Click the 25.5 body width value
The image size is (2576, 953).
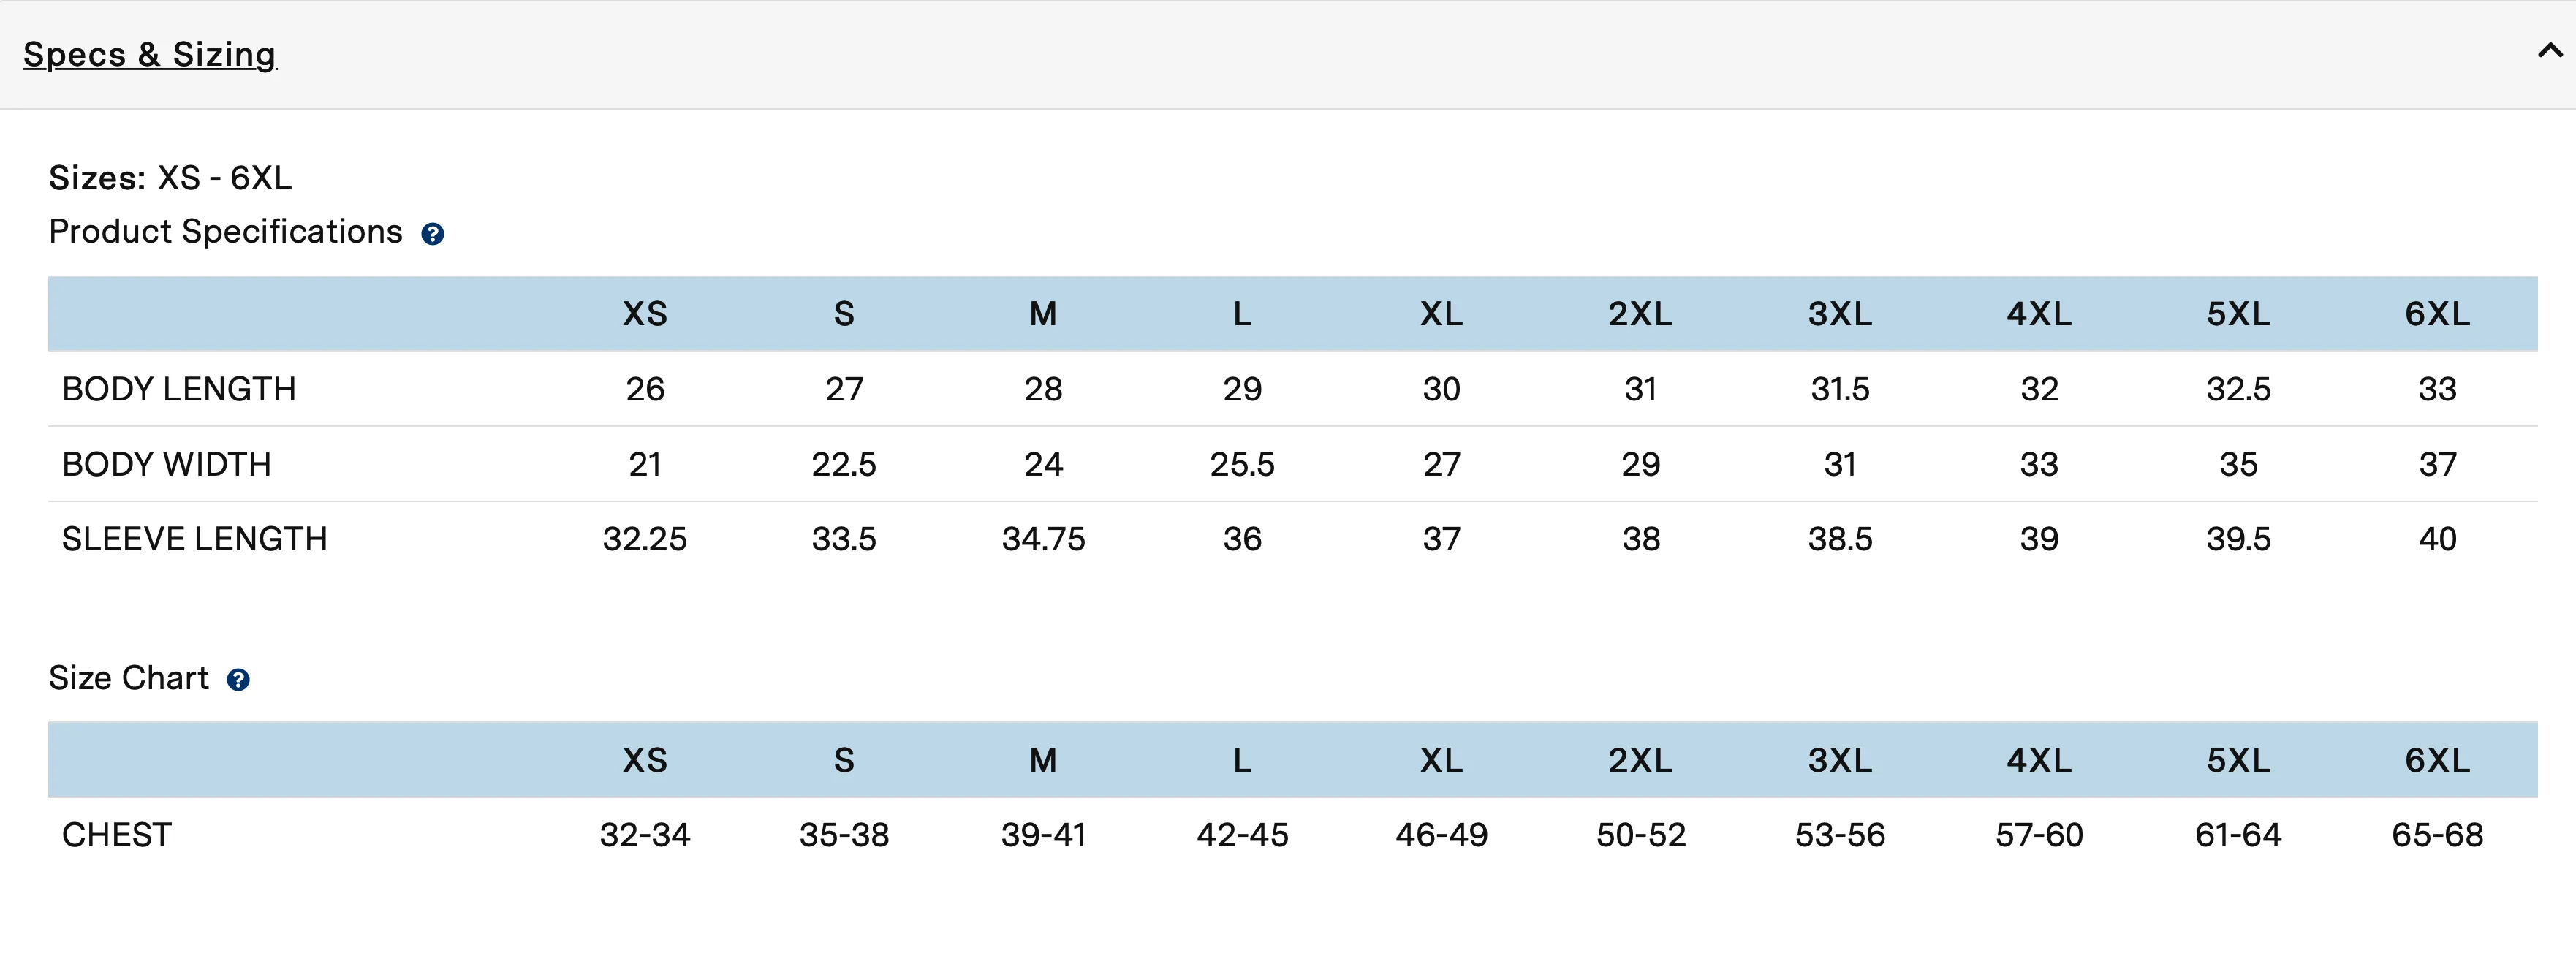point(1242,464)
